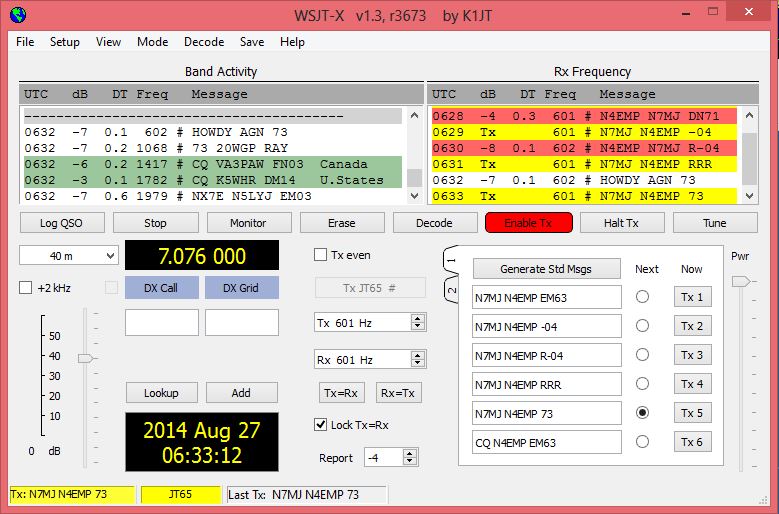779x514 pixels.
Task: Click the CQ N4EMP EM63 message field
Action: (x=546, y=441)
